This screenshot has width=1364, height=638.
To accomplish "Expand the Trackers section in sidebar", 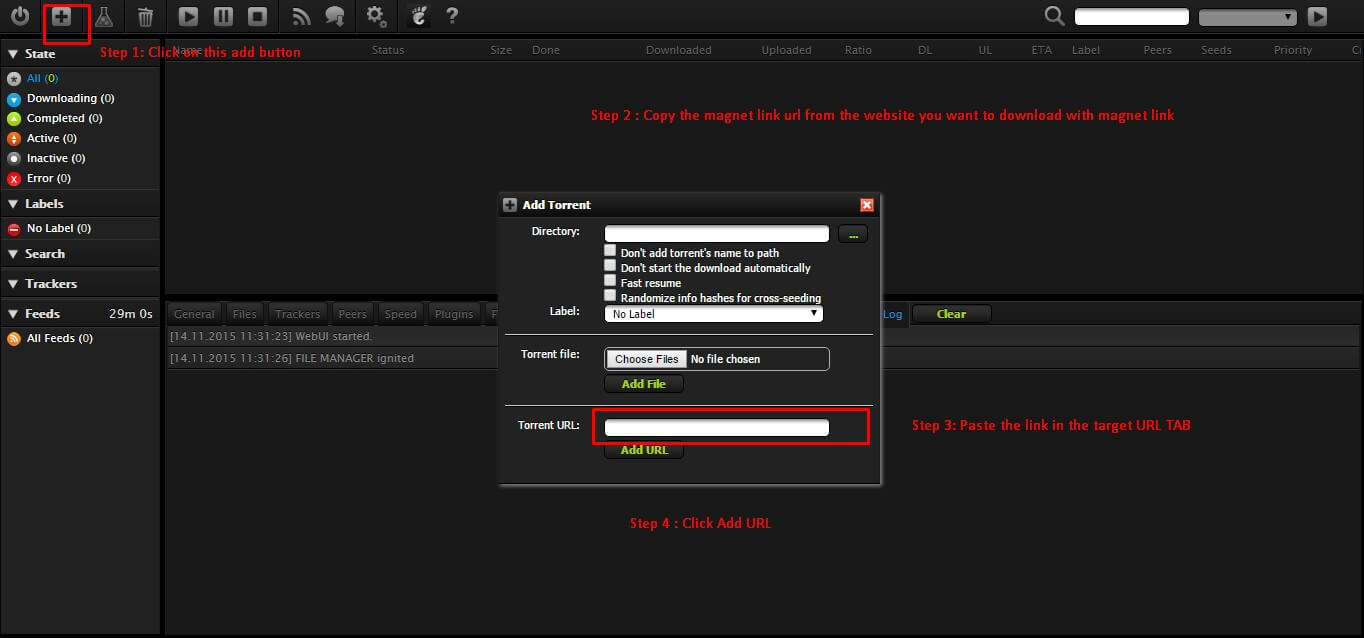I will 14,284.
